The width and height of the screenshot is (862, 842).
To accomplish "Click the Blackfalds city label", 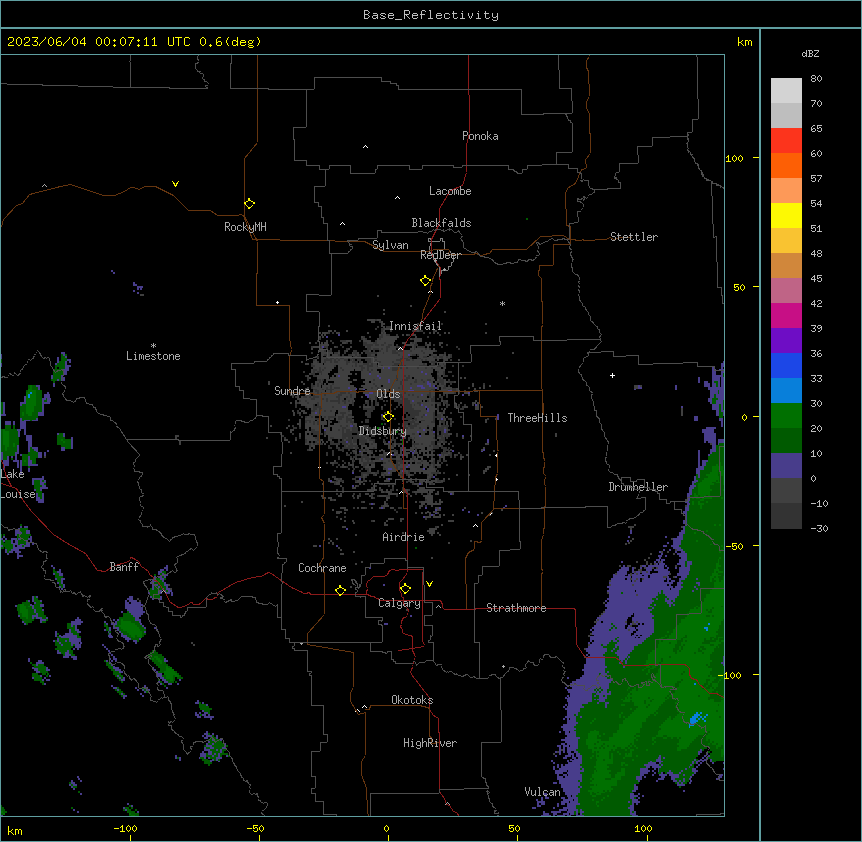I will coord(441,223).
